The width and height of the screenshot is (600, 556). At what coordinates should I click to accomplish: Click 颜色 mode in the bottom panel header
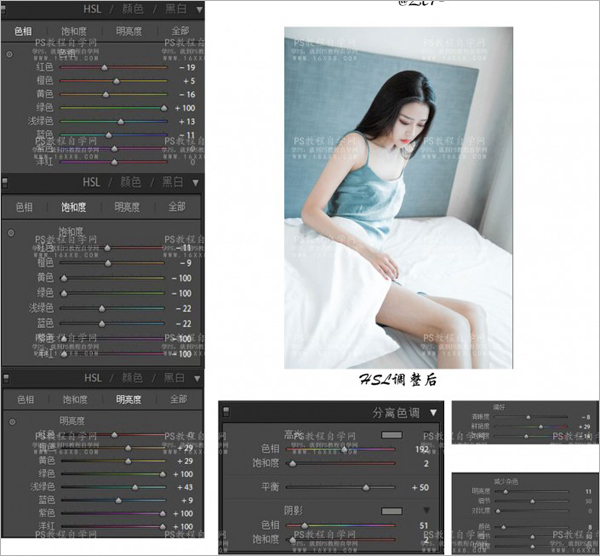tap(132, 378)
